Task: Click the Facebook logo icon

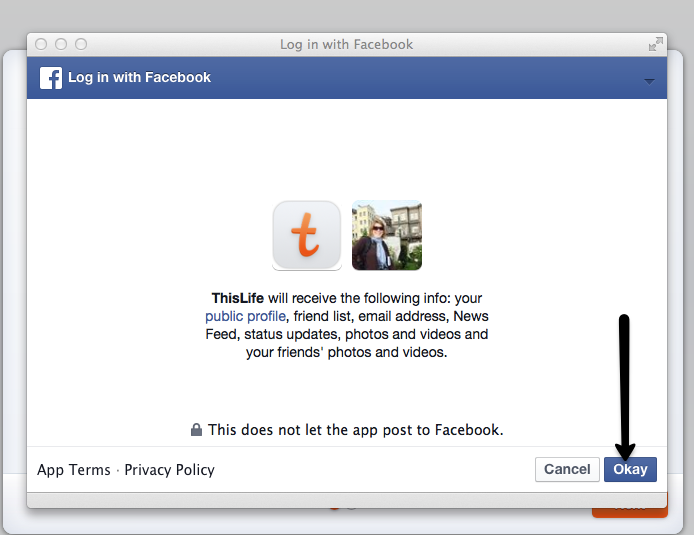Action: 51,78
